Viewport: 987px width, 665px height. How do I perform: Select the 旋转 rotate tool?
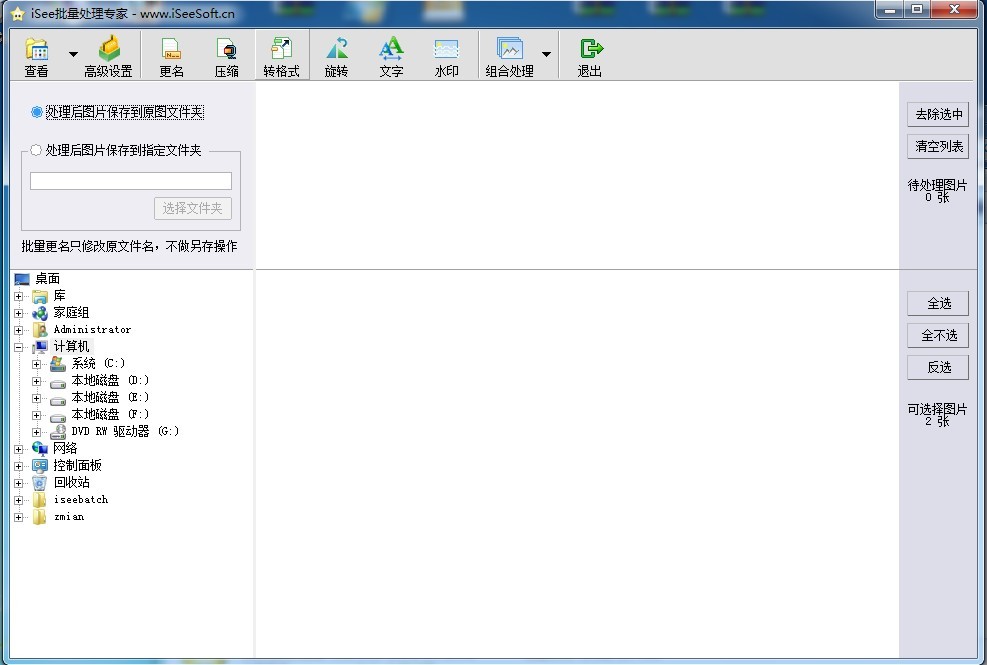click(x=336, y=57)
